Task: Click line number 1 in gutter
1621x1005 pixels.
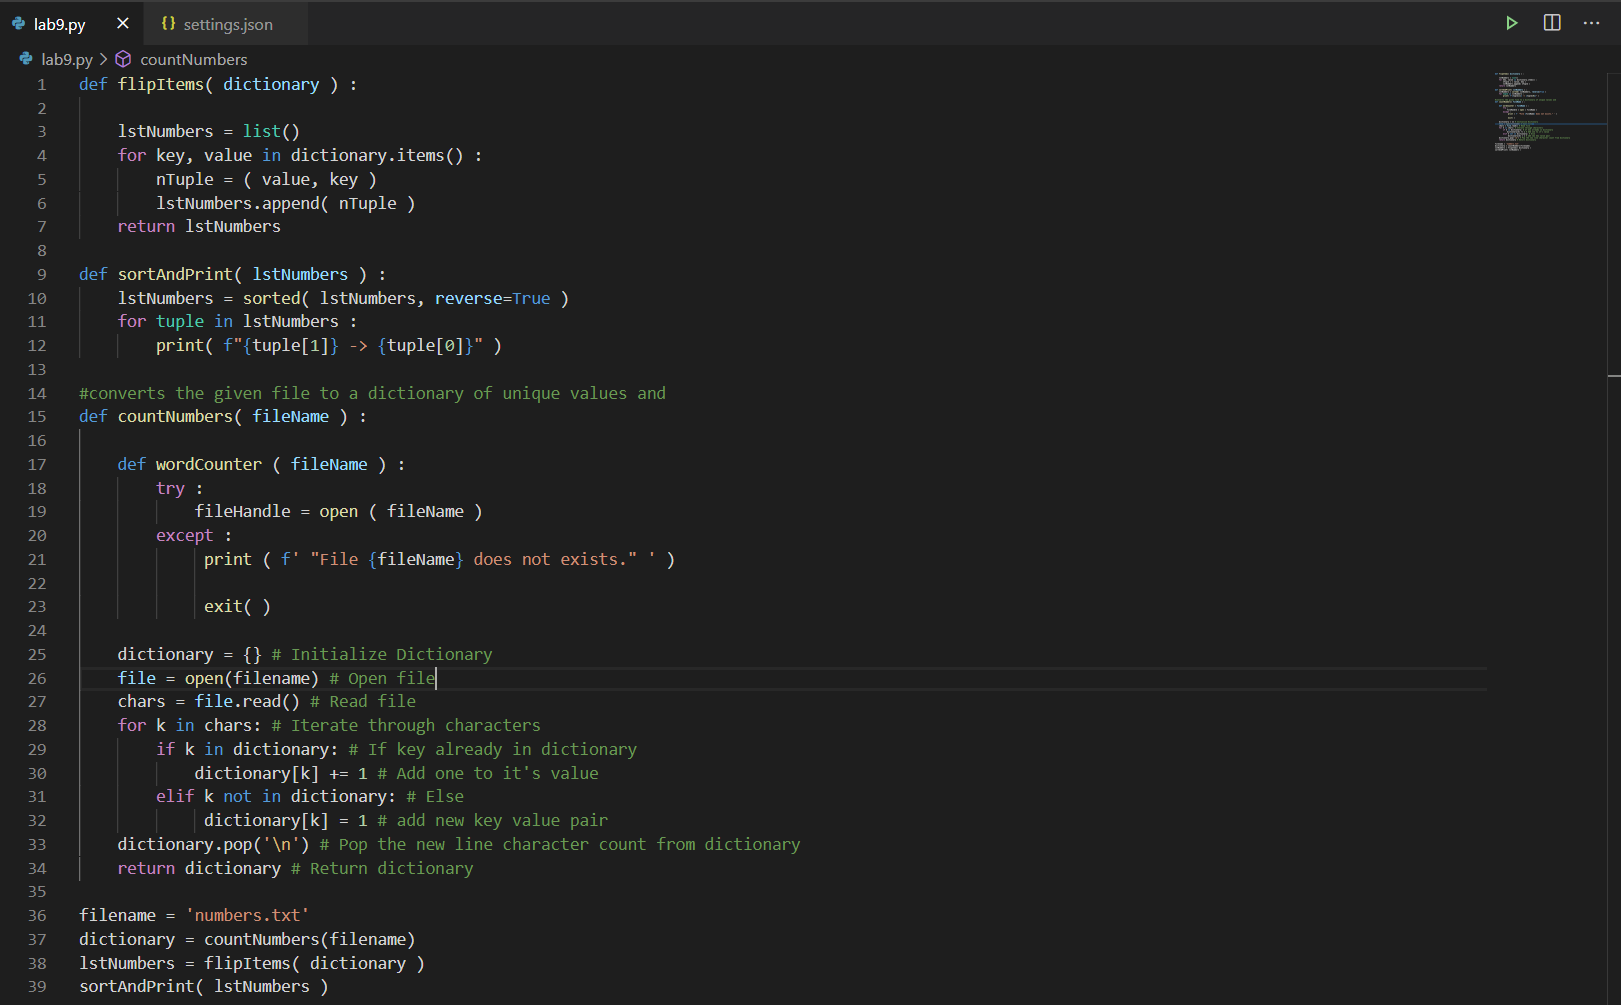Action: click(42, 85)
